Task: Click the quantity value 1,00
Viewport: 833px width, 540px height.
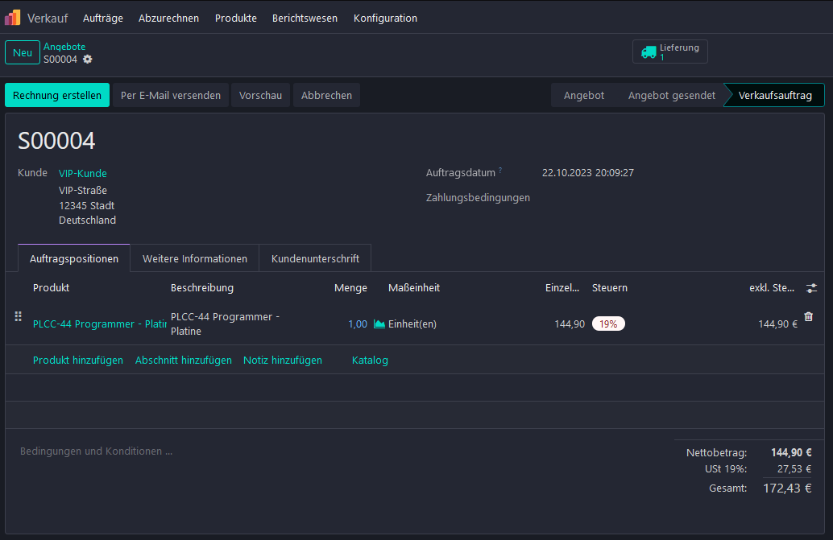Action: click(358, 324)
